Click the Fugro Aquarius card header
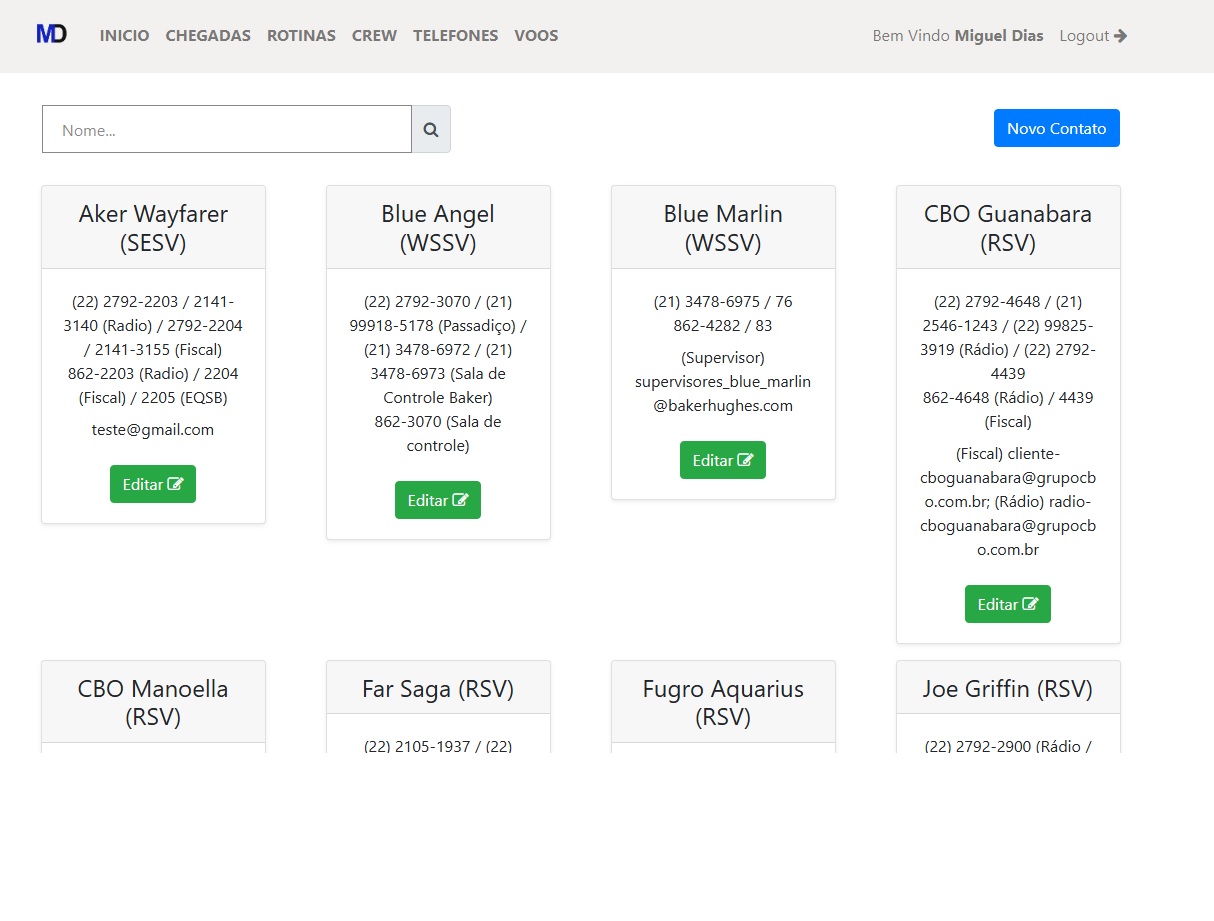The width and height of the screenshot is (1214, 921). click(723, 702)
